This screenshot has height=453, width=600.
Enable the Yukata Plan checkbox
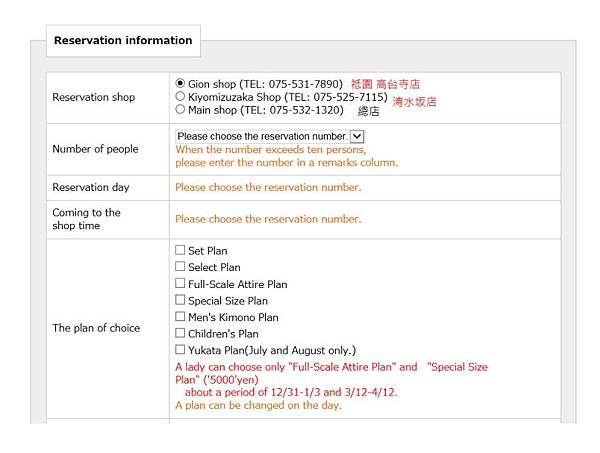(x=180, y=350)
